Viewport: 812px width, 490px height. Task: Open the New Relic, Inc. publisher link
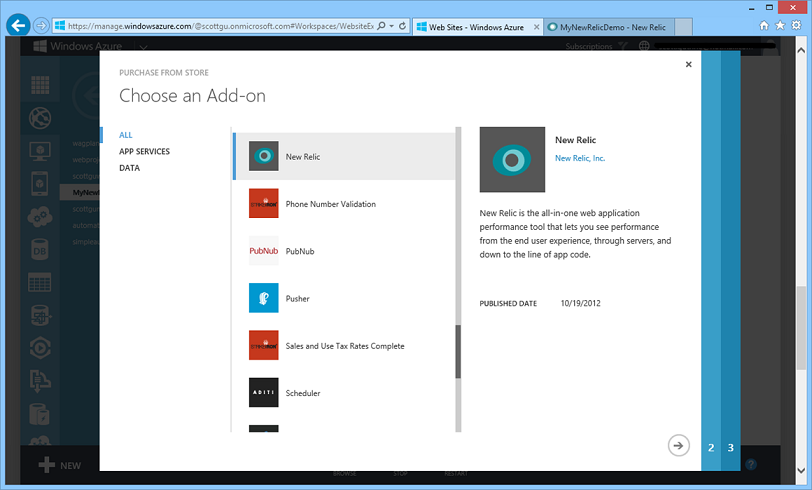(x=580, y=158)
